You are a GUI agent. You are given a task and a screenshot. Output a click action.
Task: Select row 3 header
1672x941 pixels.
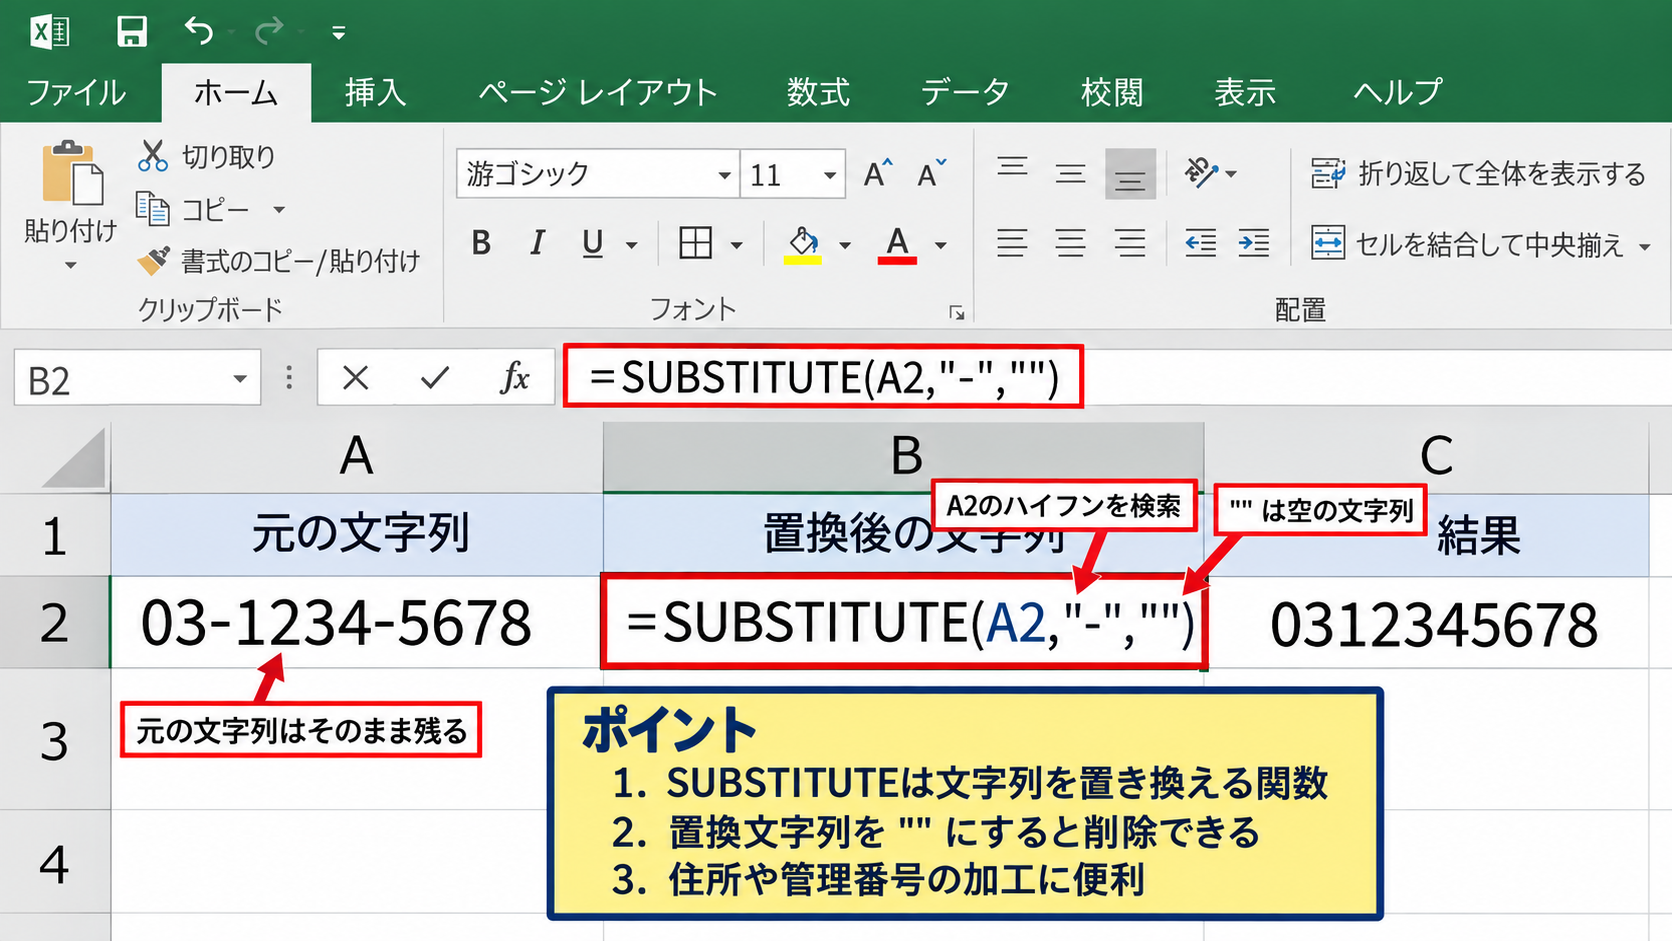[55, 740]
